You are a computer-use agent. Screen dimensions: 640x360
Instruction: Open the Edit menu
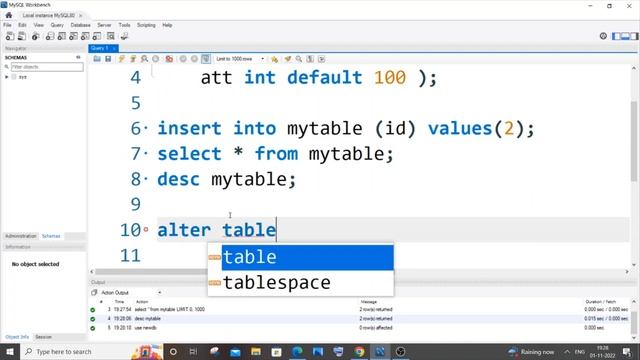pyautogui.click(x=22, y=25)
